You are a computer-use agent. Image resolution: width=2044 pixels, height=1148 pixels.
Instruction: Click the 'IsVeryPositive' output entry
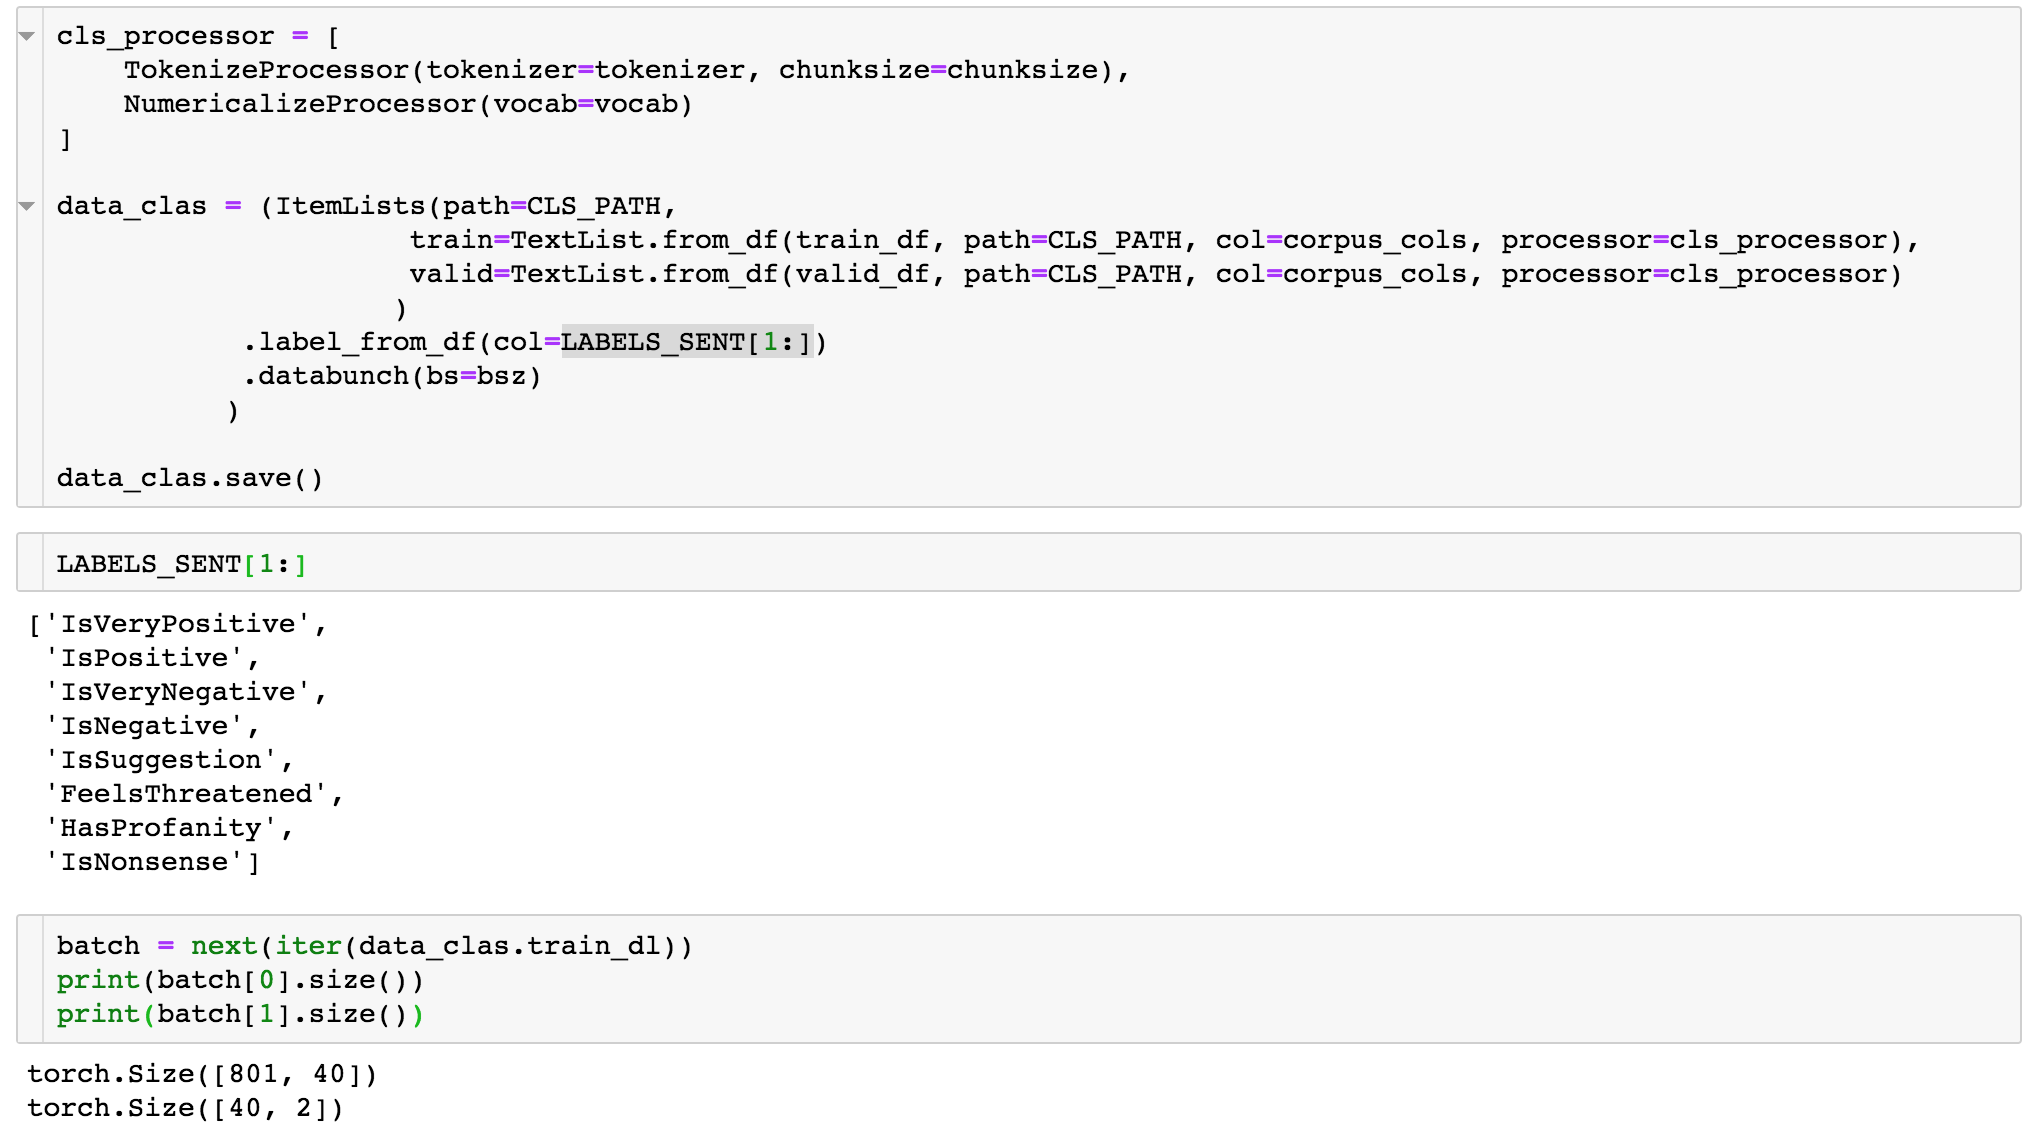click(x=179, y=624)
